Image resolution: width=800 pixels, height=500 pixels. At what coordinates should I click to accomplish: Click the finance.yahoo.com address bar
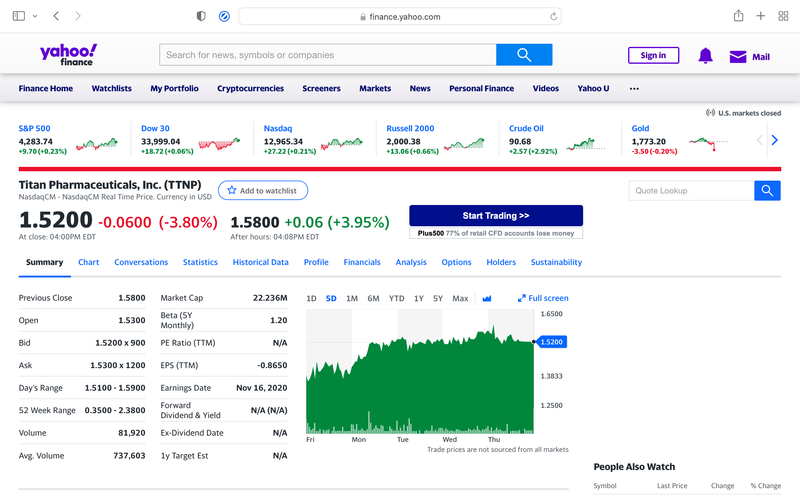click(x=400, y=16)
